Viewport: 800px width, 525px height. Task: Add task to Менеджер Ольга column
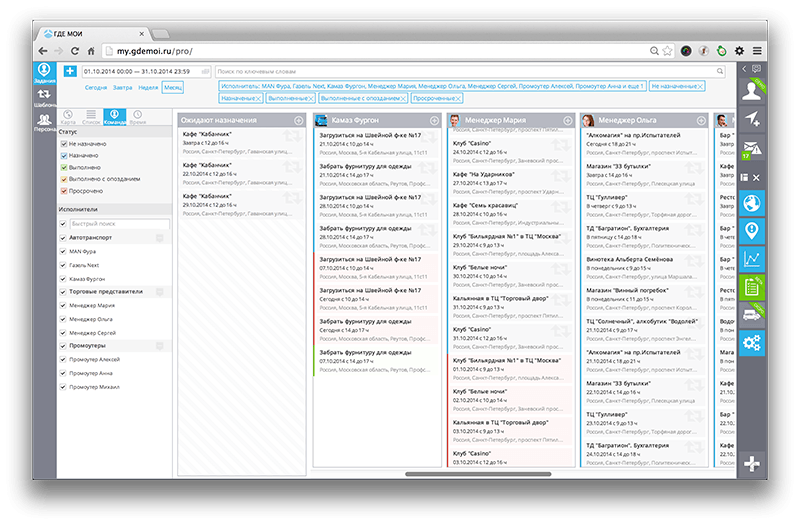coord(702,120)
